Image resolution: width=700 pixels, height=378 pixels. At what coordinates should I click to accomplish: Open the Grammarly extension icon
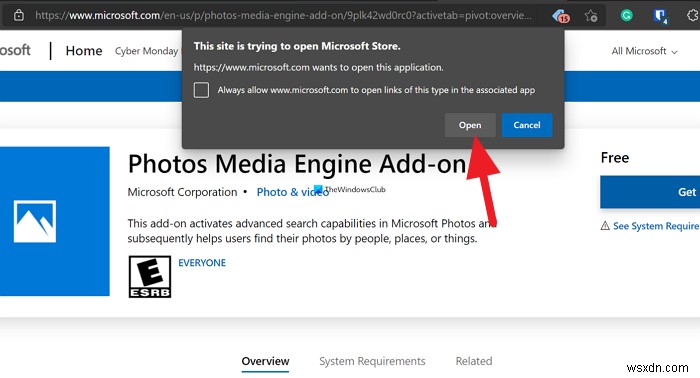tap(626, 16)
